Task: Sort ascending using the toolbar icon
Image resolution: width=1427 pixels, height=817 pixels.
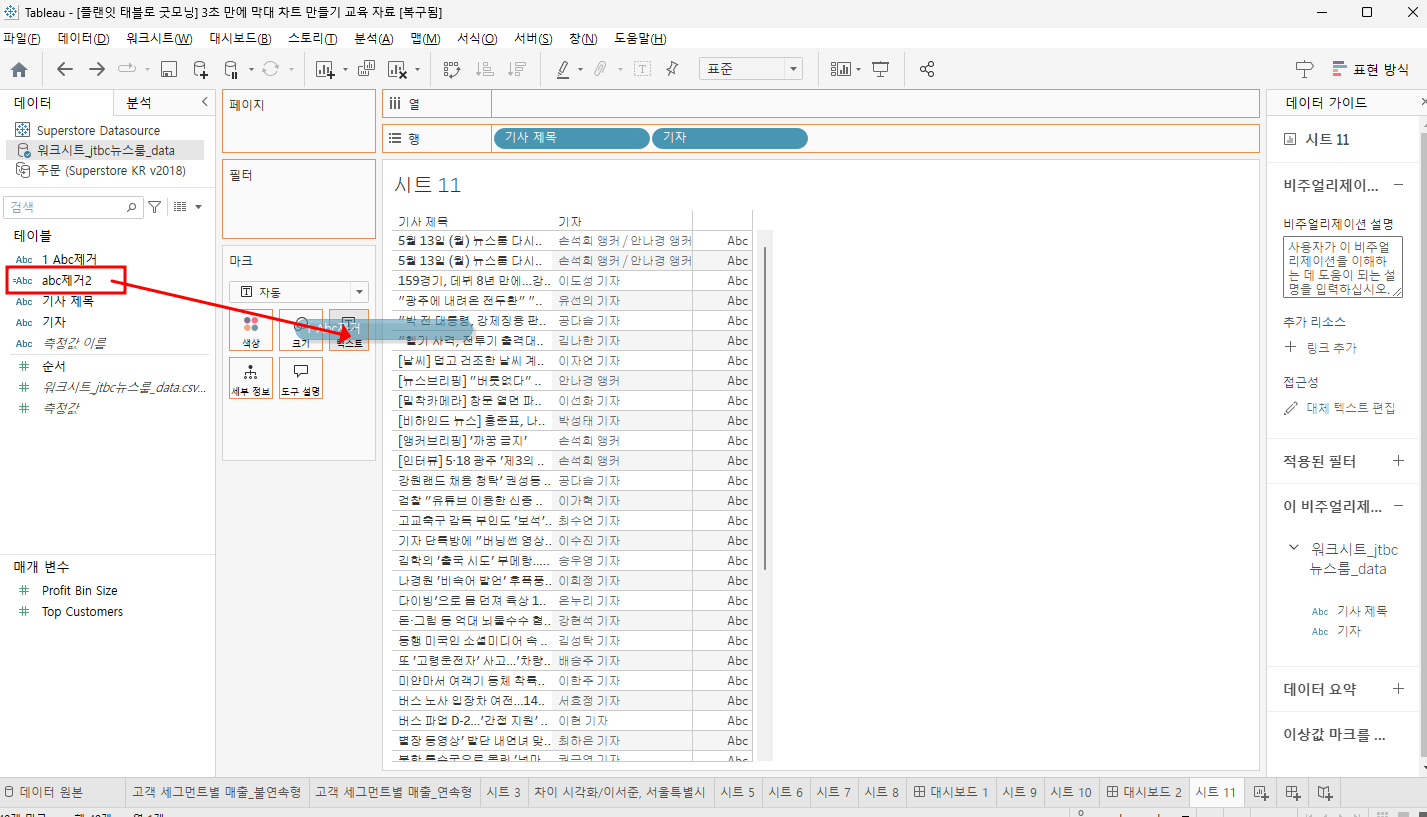Action: coord(485,69)
